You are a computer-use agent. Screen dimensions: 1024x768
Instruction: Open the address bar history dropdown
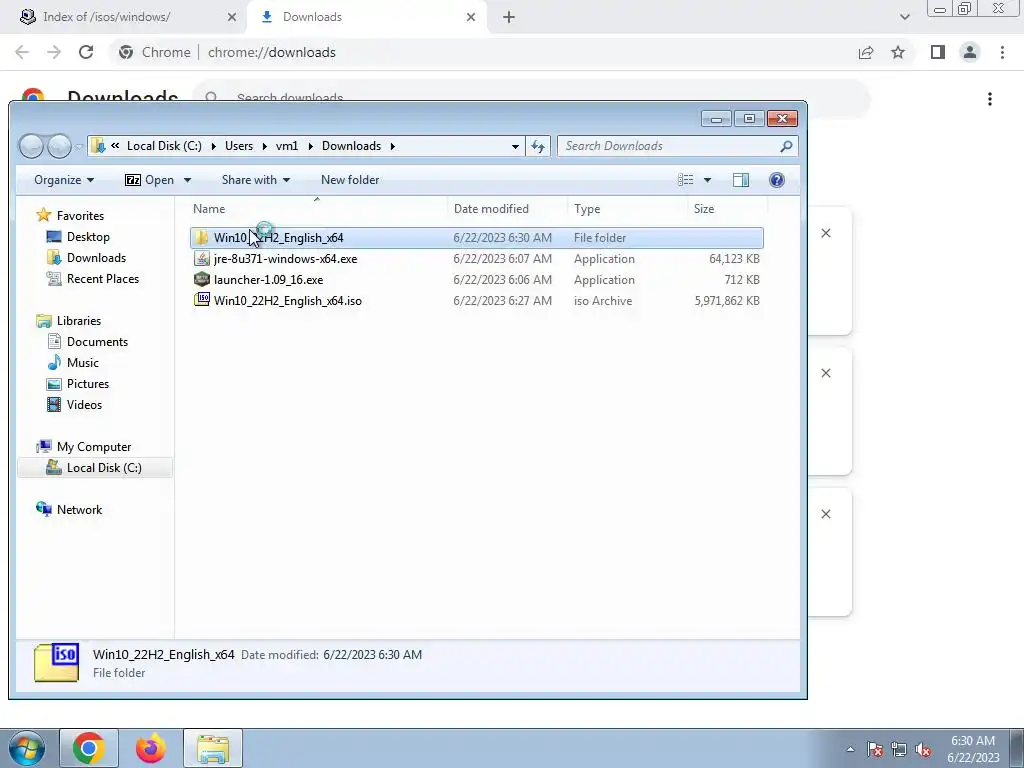point(515,146)
